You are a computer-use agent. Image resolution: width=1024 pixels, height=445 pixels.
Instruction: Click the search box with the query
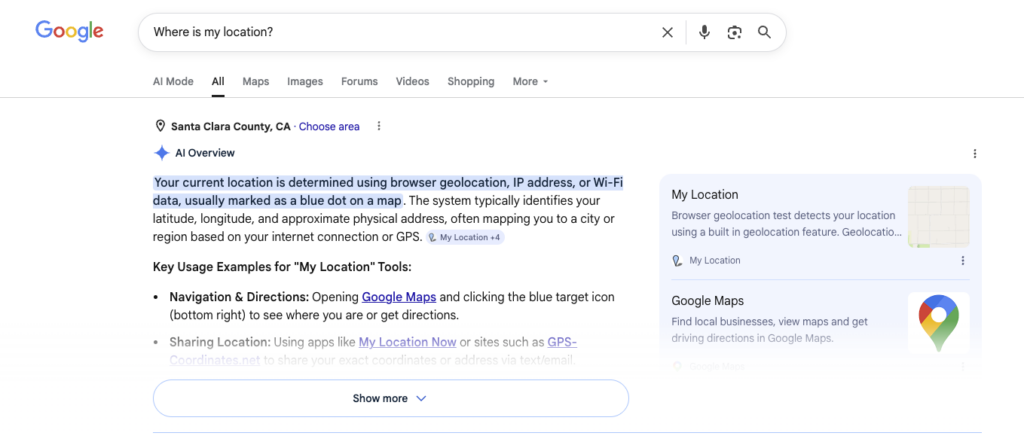click(x=462, y=32)
